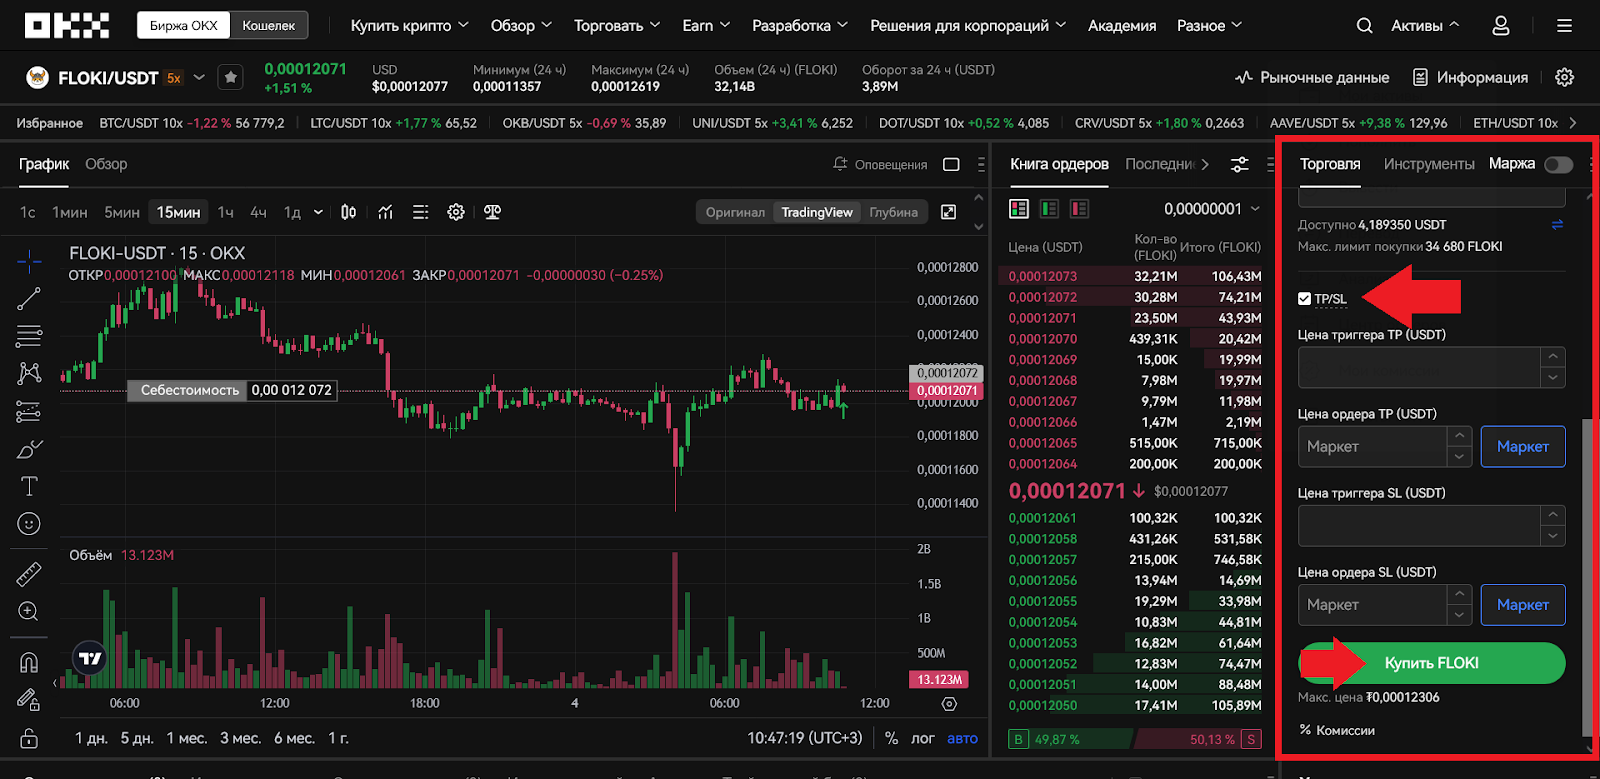Lock all drawings with the padlock icon
The image size is (1600, 779).
tap(29, 738)
